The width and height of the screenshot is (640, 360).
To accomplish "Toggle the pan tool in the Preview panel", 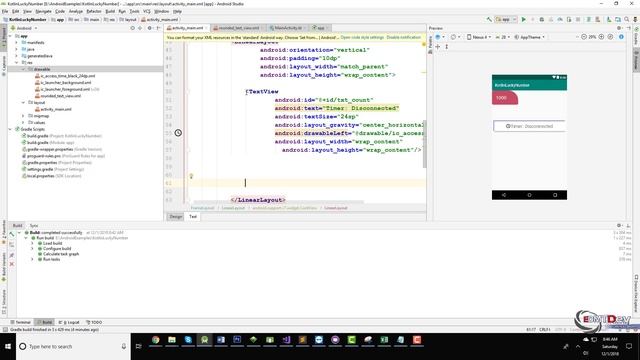I will point(438,47).
